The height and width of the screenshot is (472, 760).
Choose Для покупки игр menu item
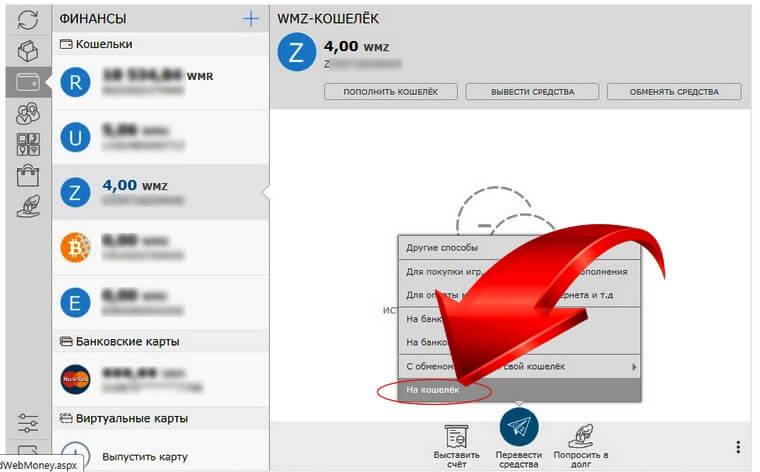(x=519, y=272)
